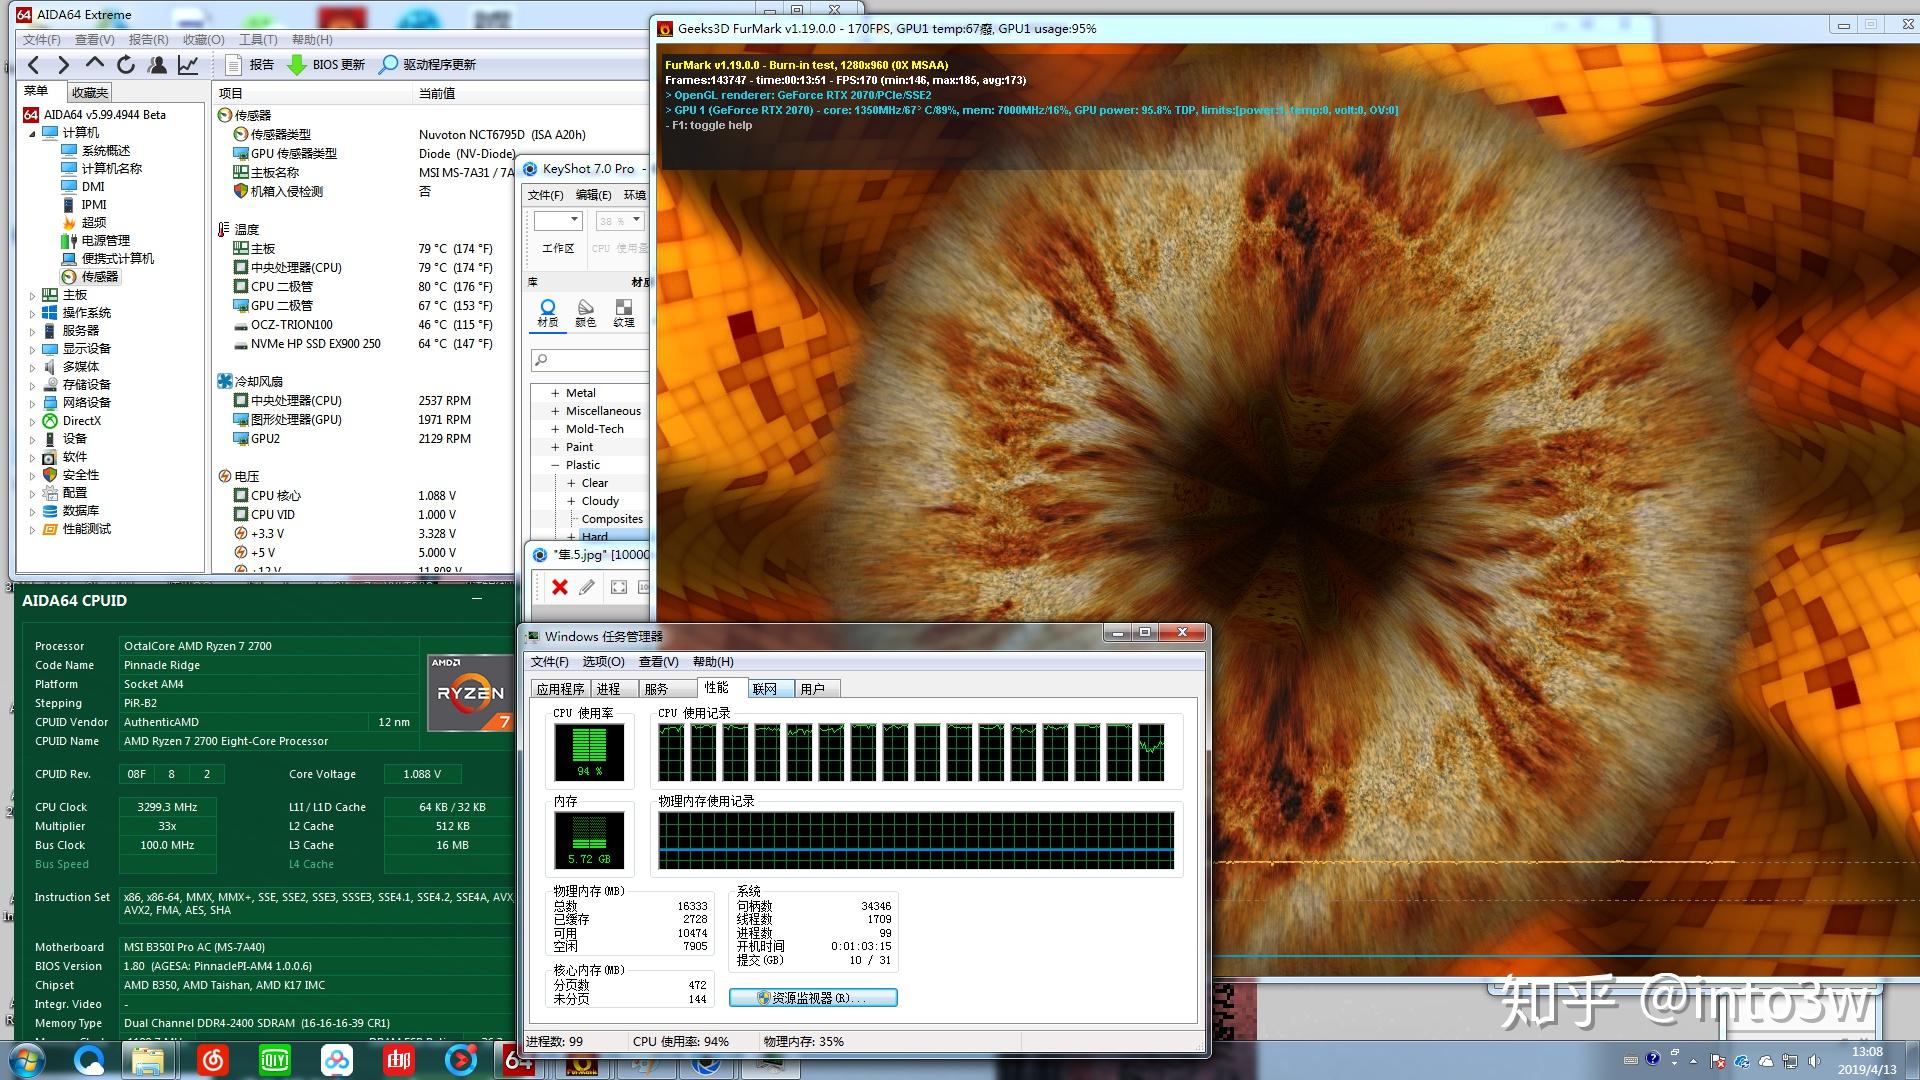1920x1080 pixels.
Task: Select 传感器 sensor item in tree
Action: [99, 277]
